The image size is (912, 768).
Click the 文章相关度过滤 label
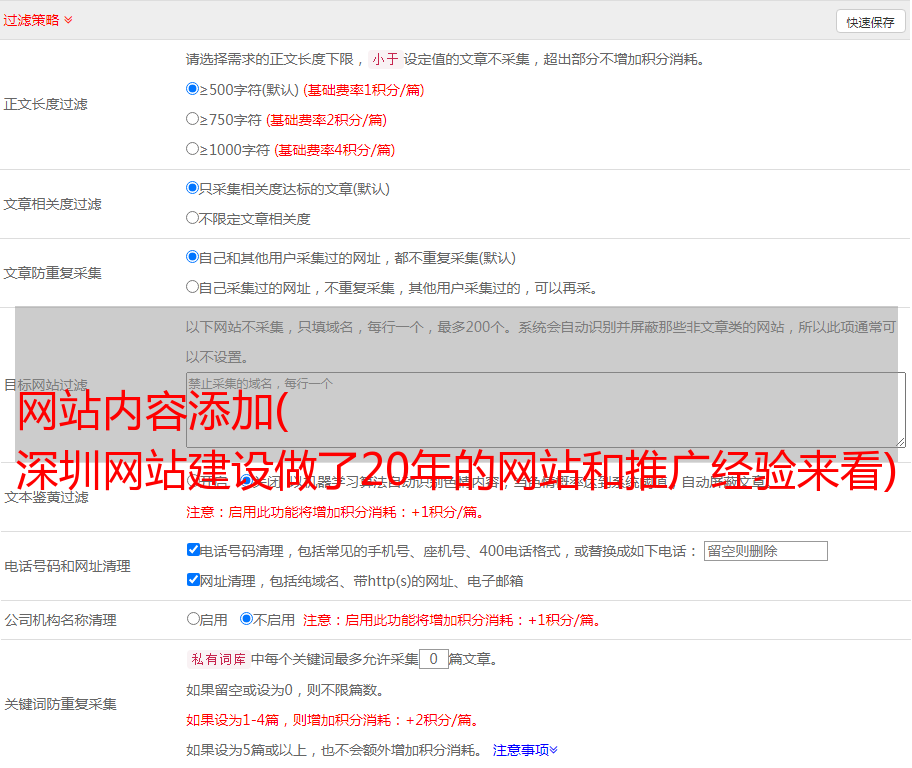point(52,204)
